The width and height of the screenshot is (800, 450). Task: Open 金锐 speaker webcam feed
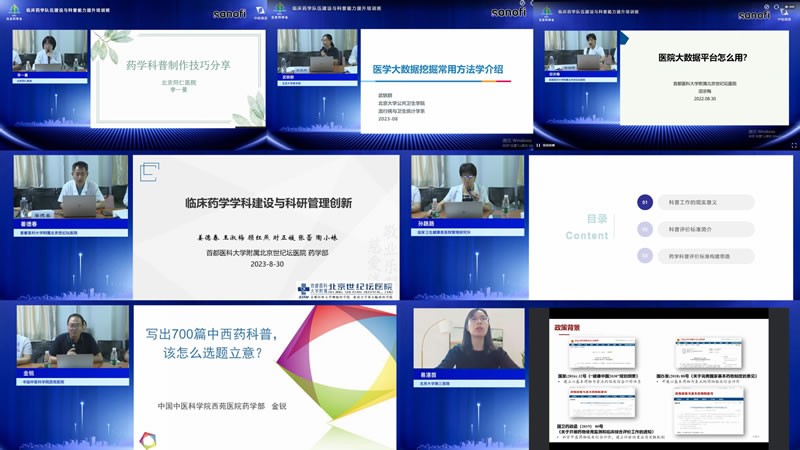72,337
